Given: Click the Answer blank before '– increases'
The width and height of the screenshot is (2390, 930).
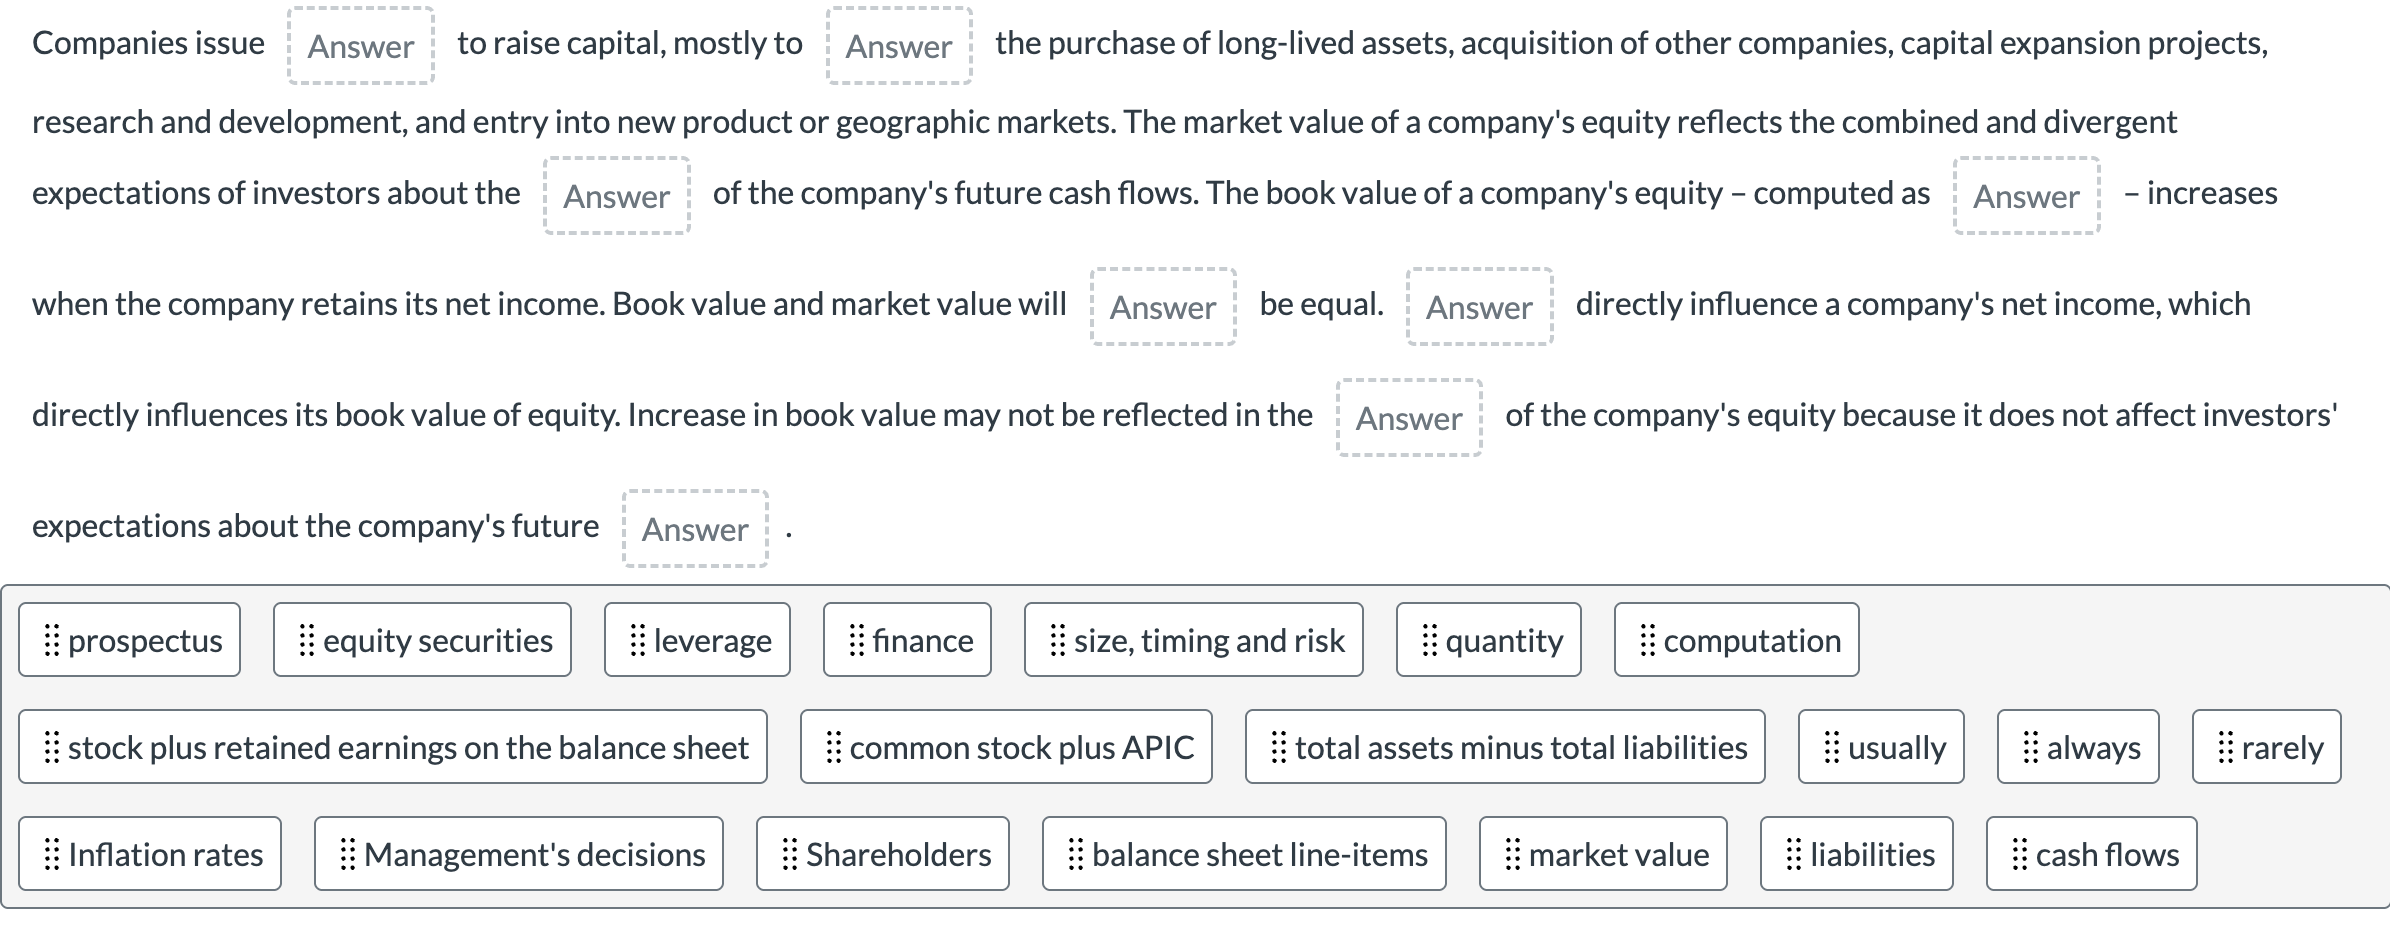Looking at the screenshot, I should pyautogui.click(x=2026, y=197).
